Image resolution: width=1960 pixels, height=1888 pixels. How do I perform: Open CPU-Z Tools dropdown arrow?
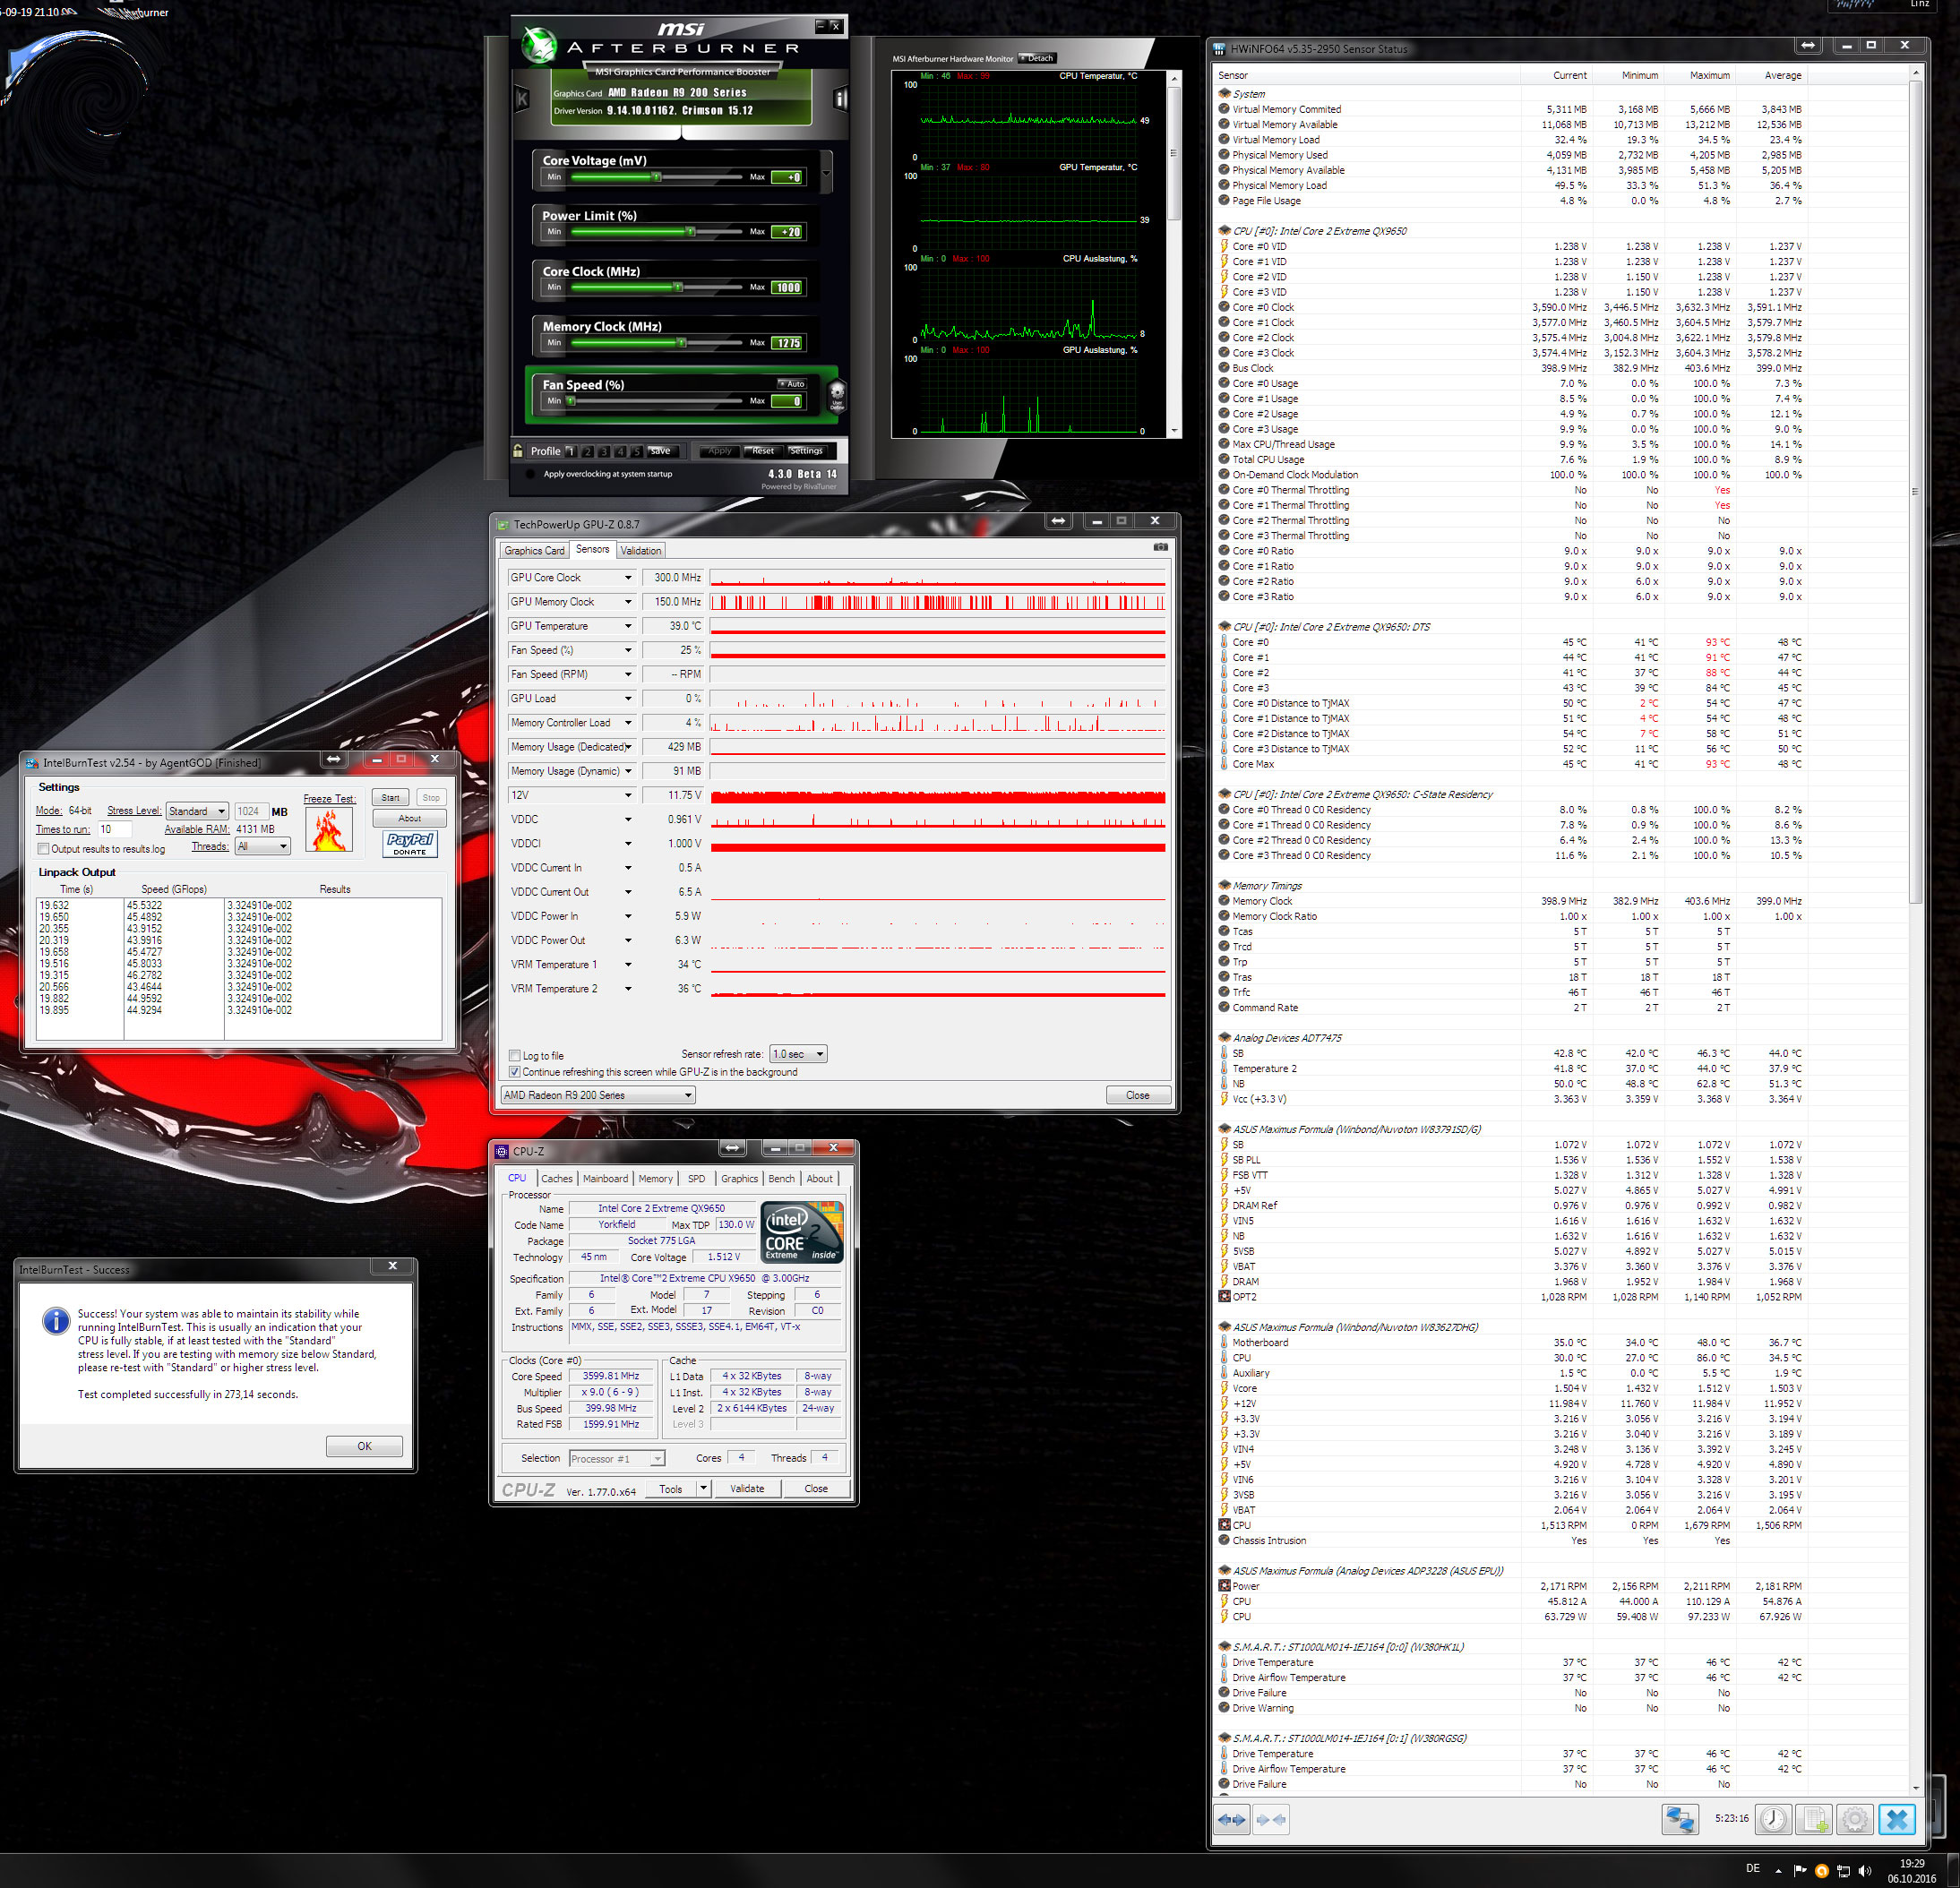(x=703, y=1488)
